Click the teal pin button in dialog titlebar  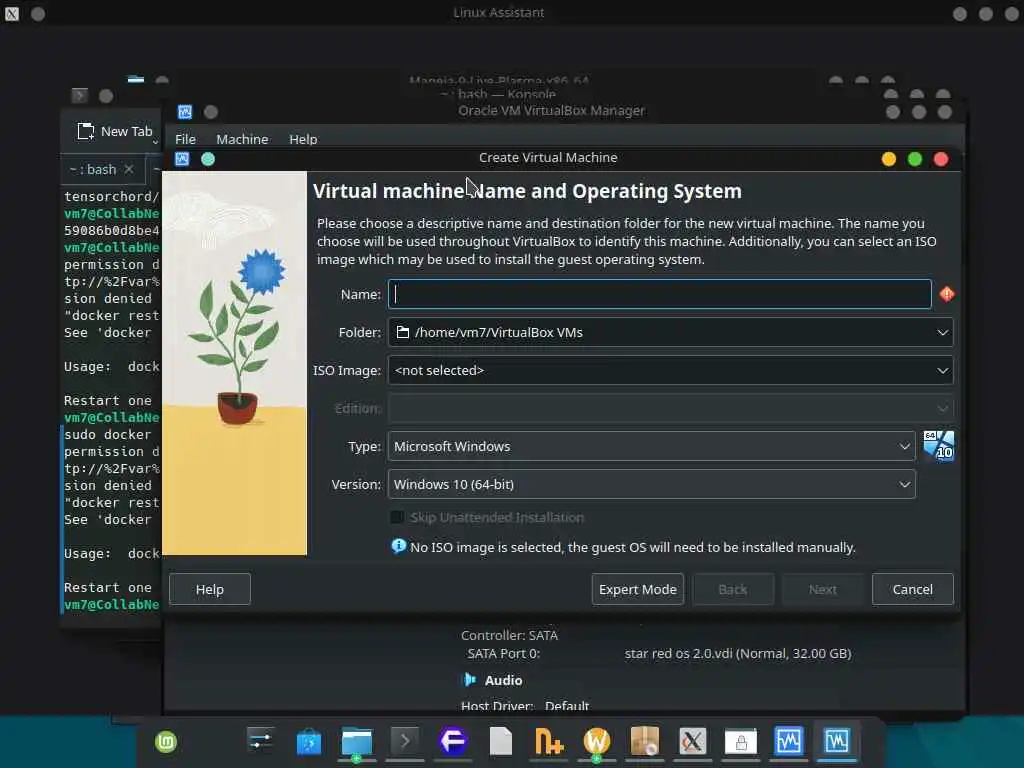point(208,159)
